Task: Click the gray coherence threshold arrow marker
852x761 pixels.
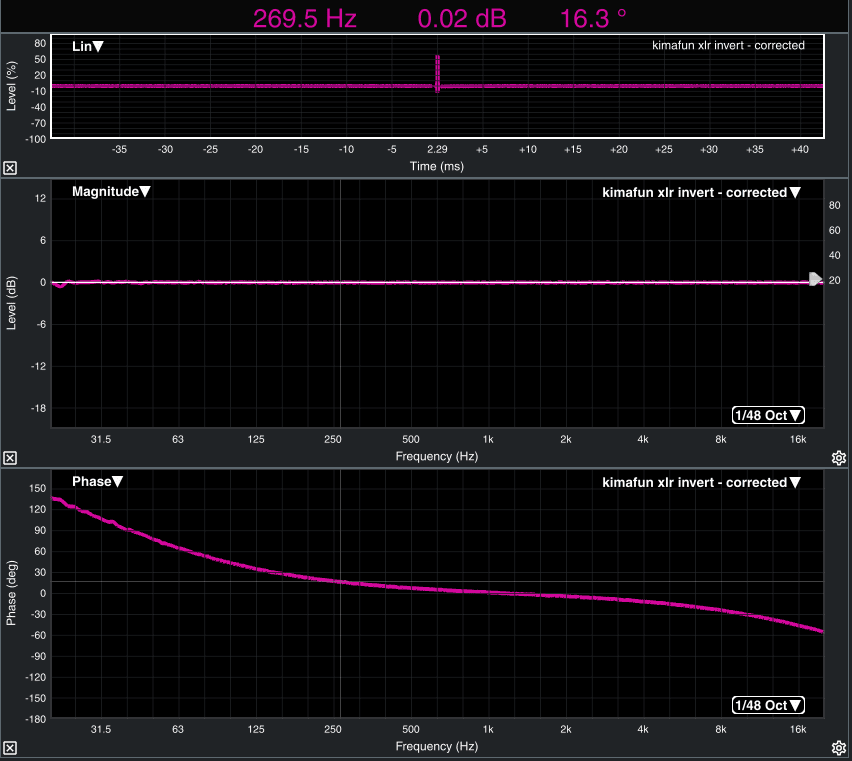Action: (x=816, y=279)
